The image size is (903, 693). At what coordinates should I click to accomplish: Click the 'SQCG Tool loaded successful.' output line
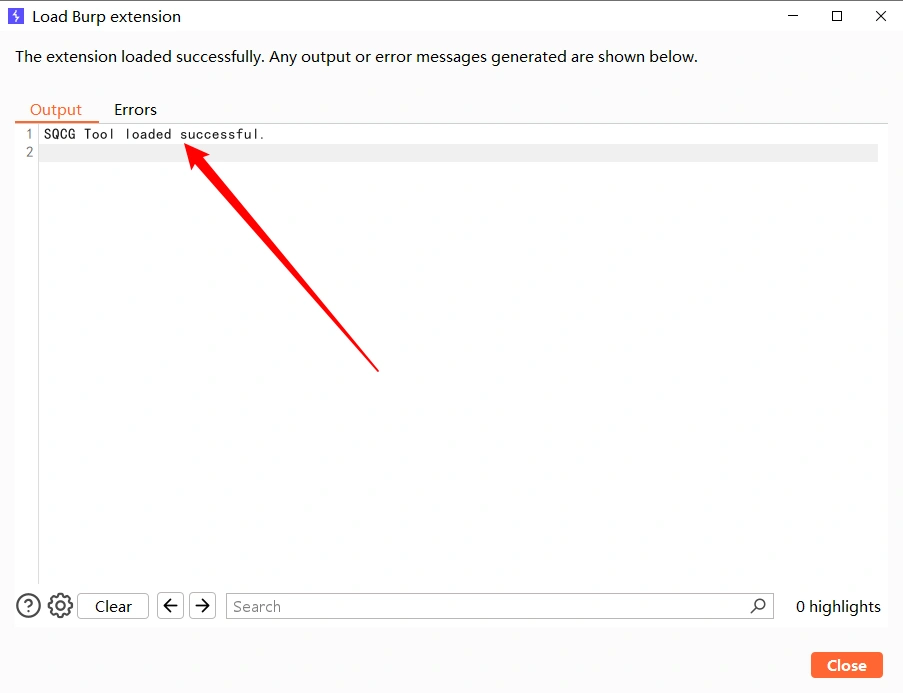154,134
